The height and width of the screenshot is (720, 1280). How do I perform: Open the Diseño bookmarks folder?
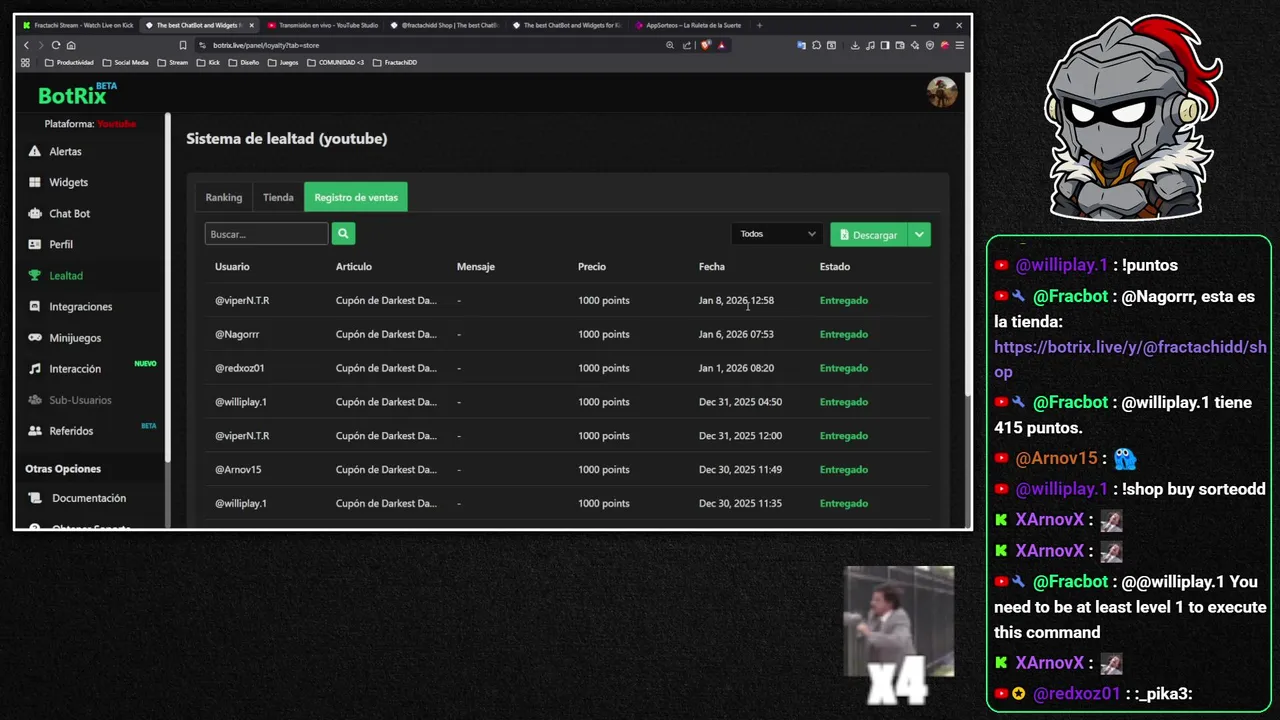(244, 62)
